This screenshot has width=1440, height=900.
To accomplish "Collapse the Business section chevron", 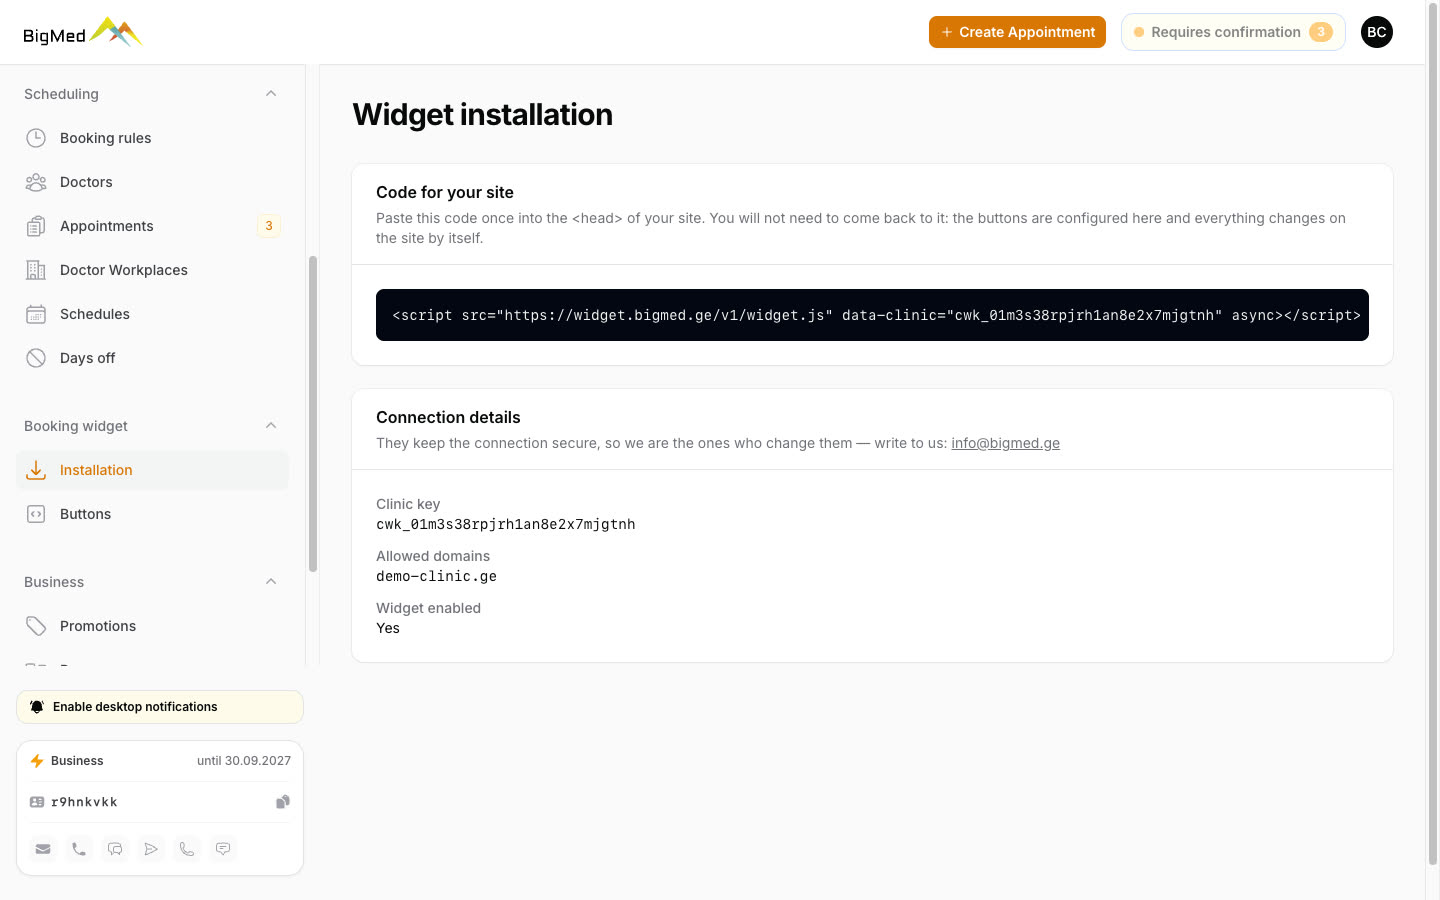I will tap(271, 582).
